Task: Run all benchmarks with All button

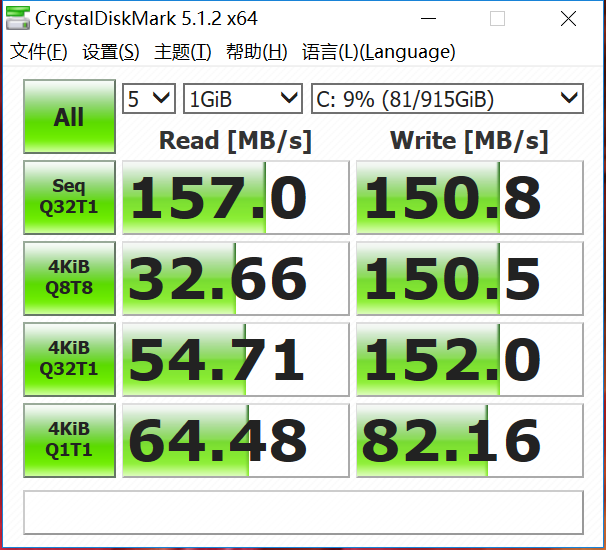Action: point(69,117)
